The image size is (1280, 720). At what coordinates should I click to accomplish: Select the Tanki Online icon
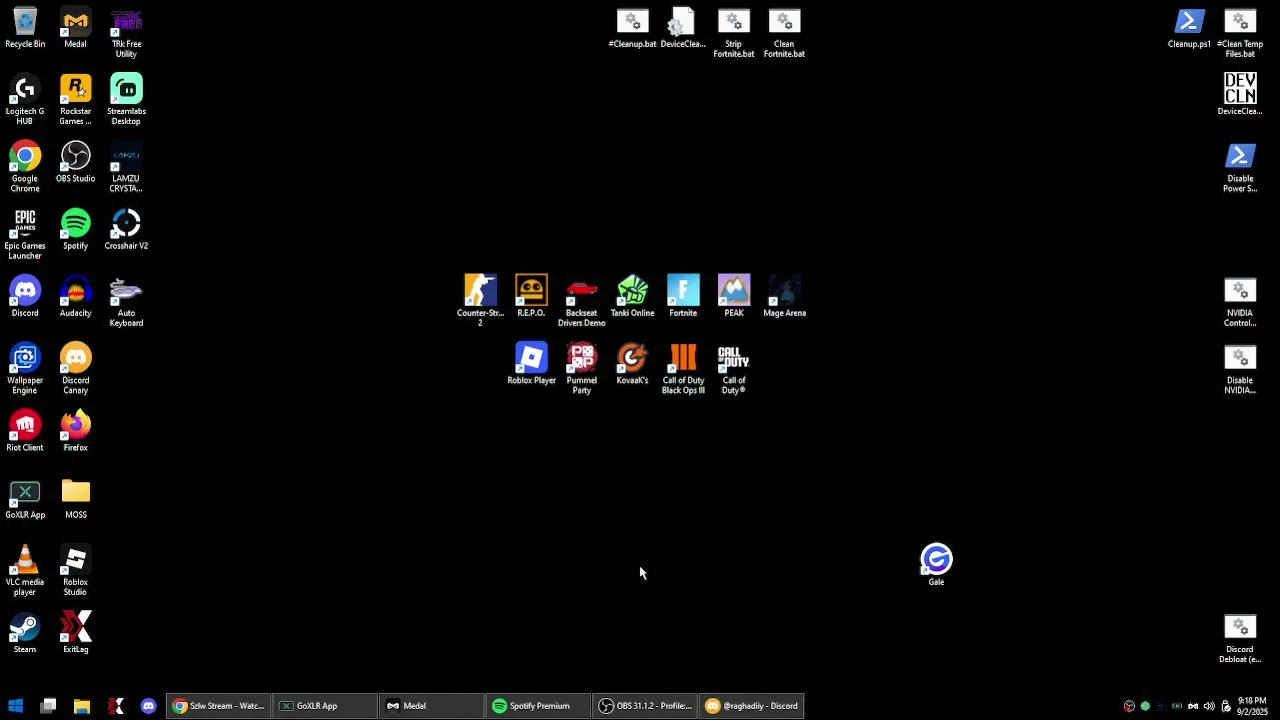point(632,296)
